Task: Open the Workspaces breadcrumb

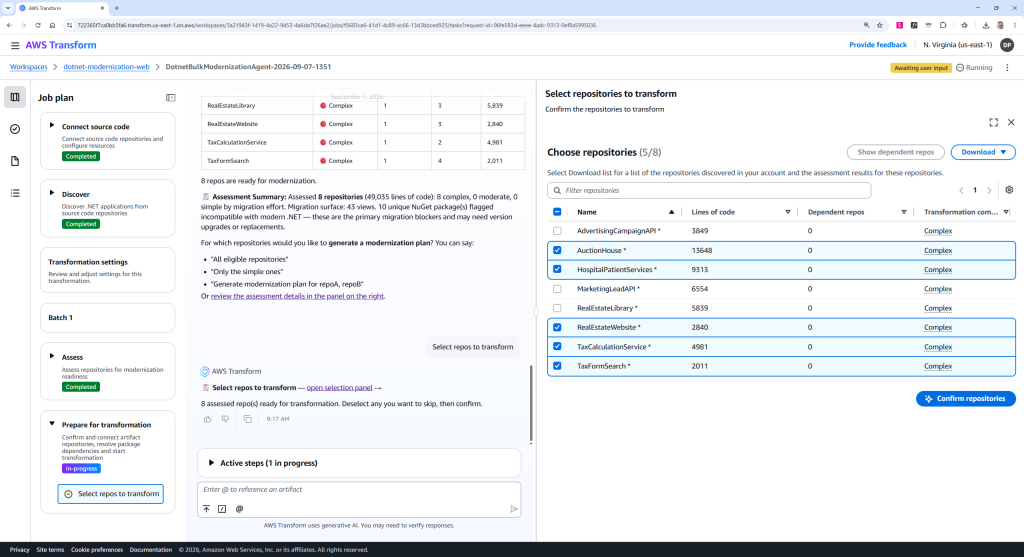Action: pos(29,67)
